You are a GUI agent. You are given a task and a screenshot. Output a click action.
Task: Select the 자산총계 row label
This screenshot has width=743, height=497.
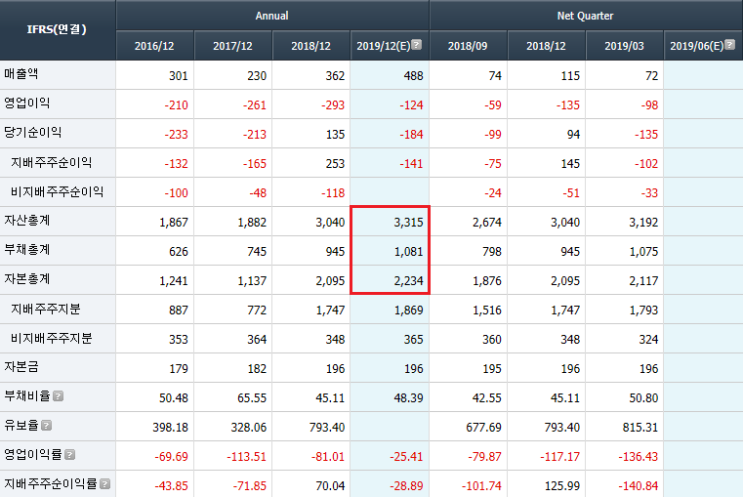click(x=27, y=221)
